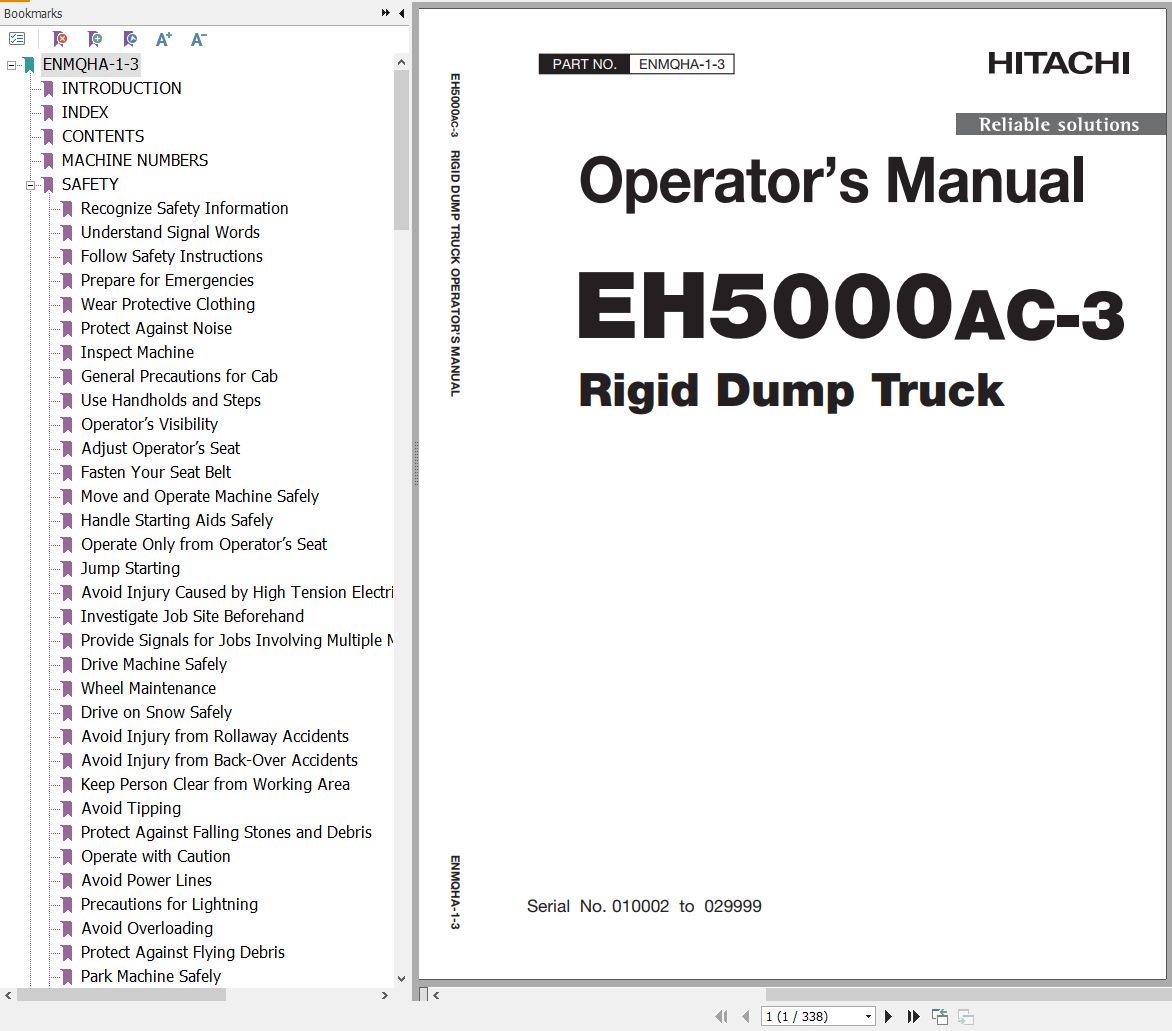Viewport: 1172px width, 1031px height.
Task: Click bookmarks panel scroll down arrow
Action: 401,979
